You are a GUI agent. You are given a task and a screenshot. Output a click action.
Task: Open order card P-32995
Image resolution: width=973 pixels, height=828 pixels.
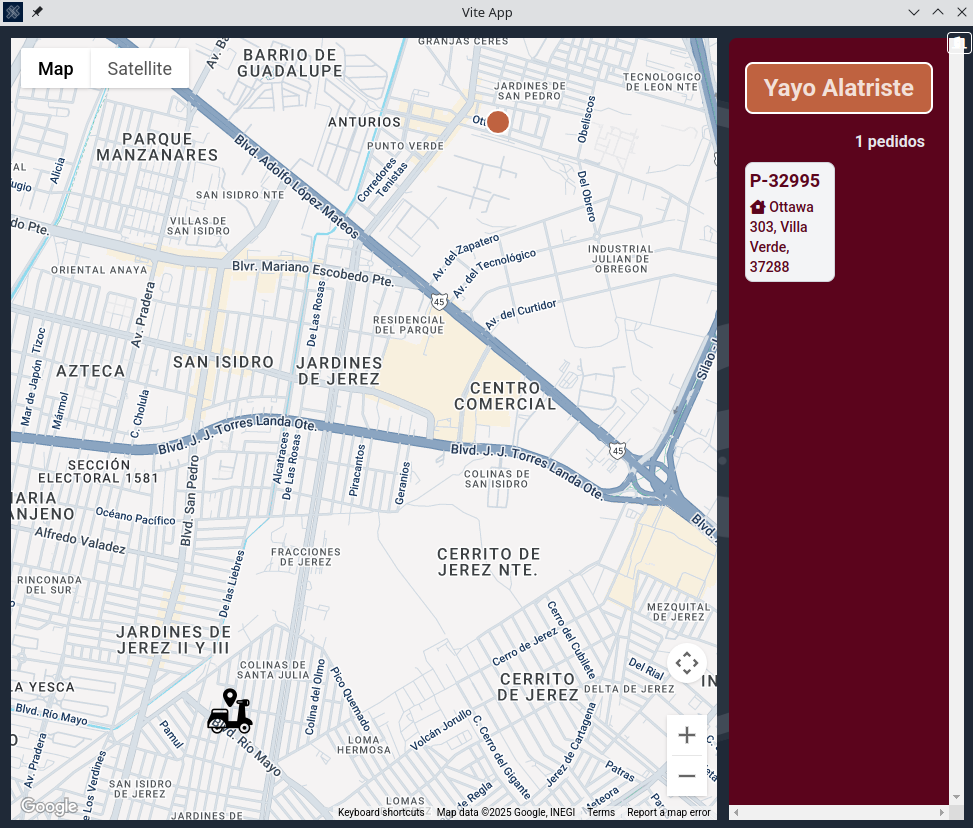click(x=789, y=222)
